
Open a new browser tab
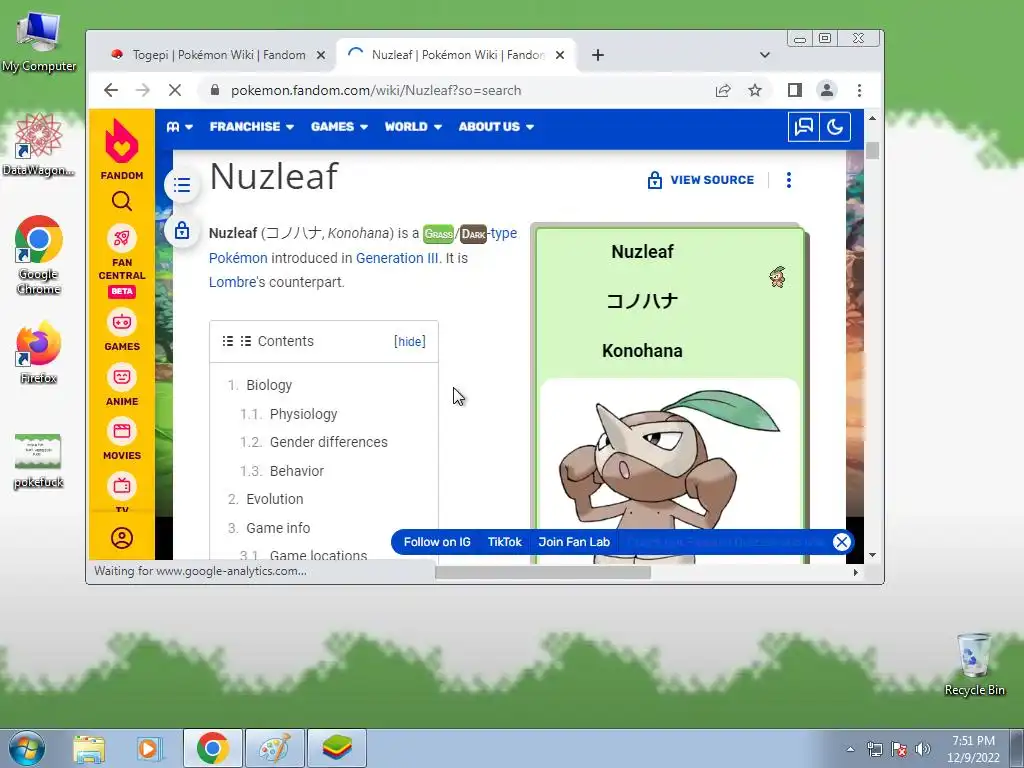tap(598, 55)
